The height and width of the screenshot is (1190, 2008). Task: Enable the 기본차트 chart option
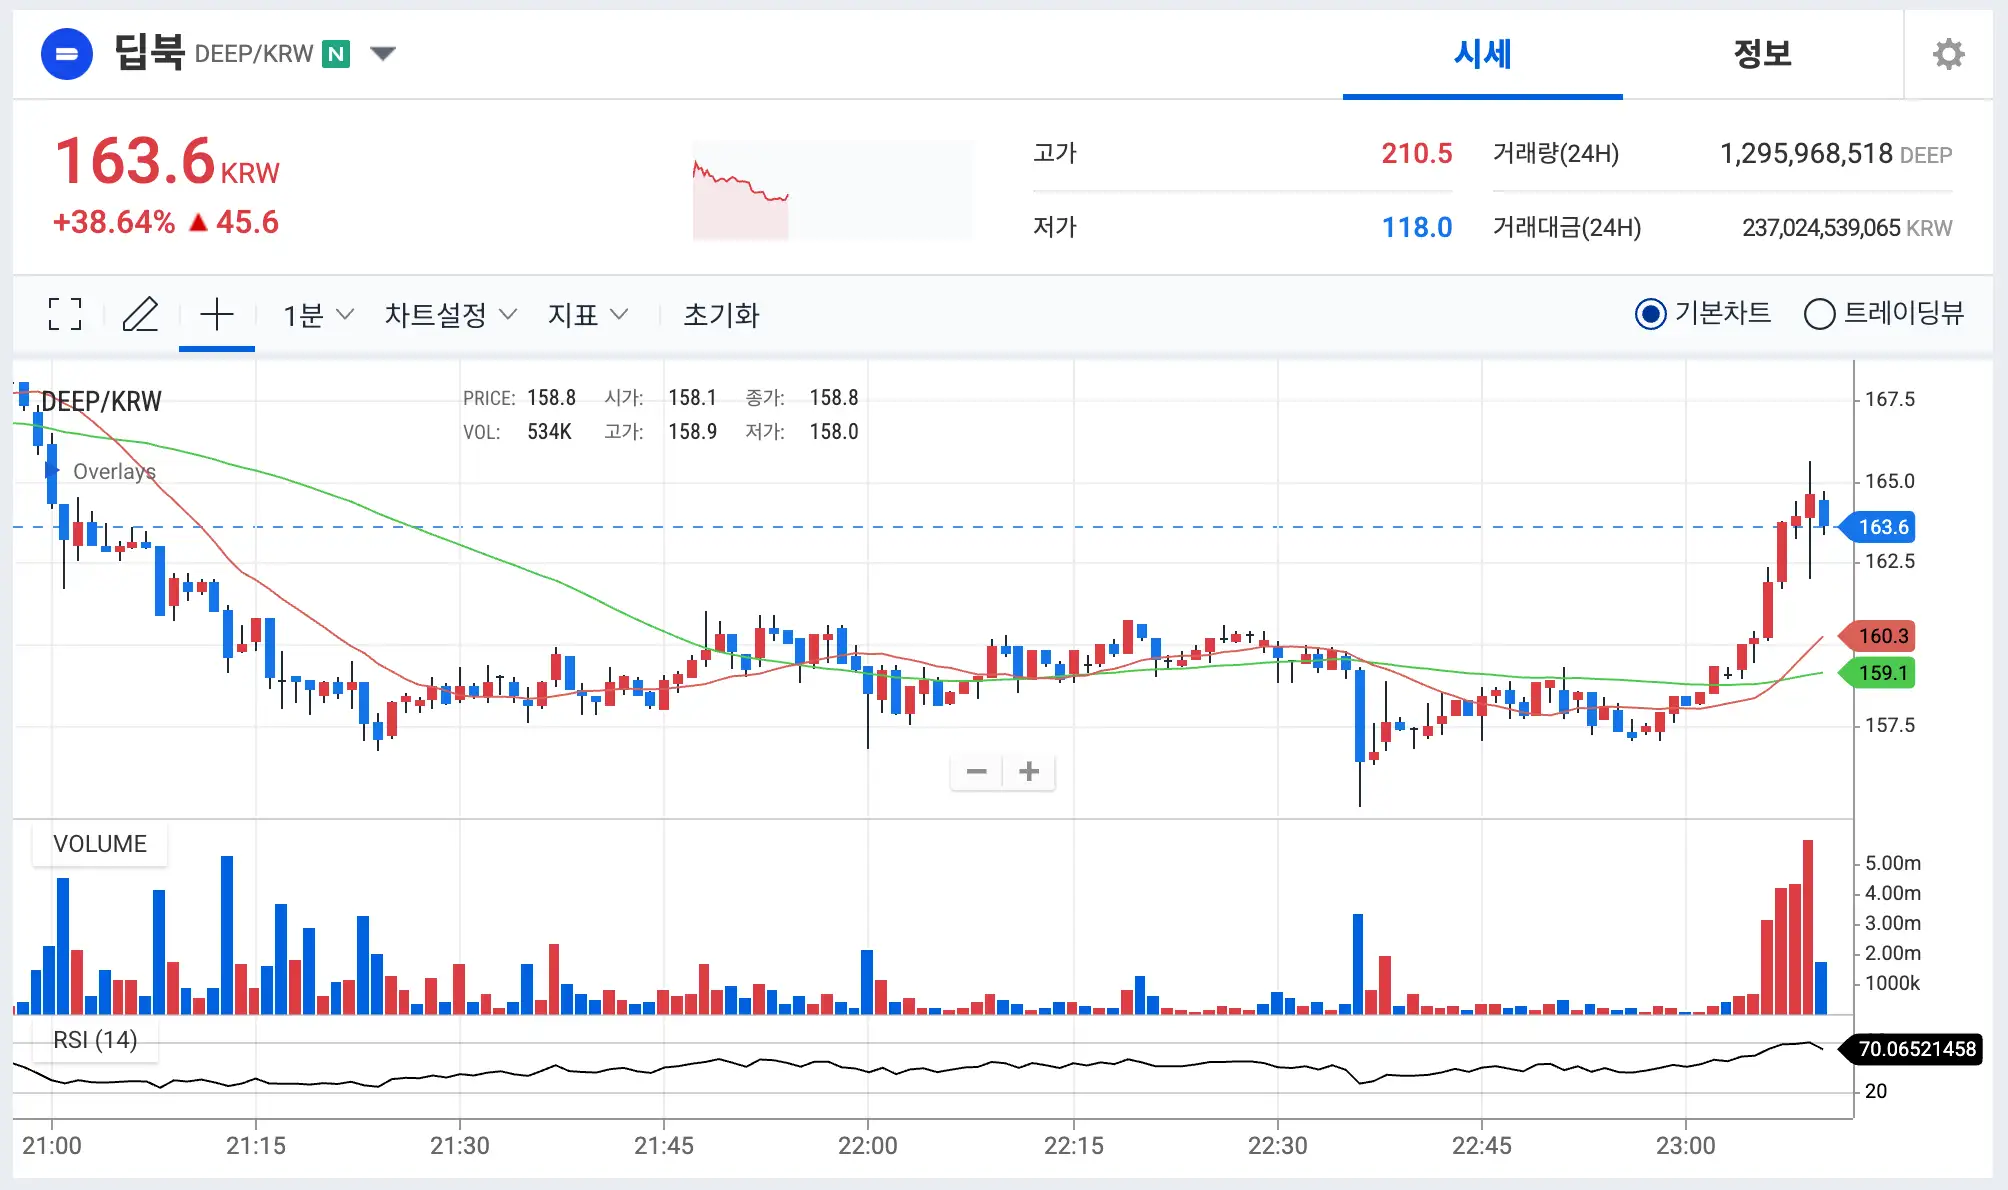[1651, 314]
